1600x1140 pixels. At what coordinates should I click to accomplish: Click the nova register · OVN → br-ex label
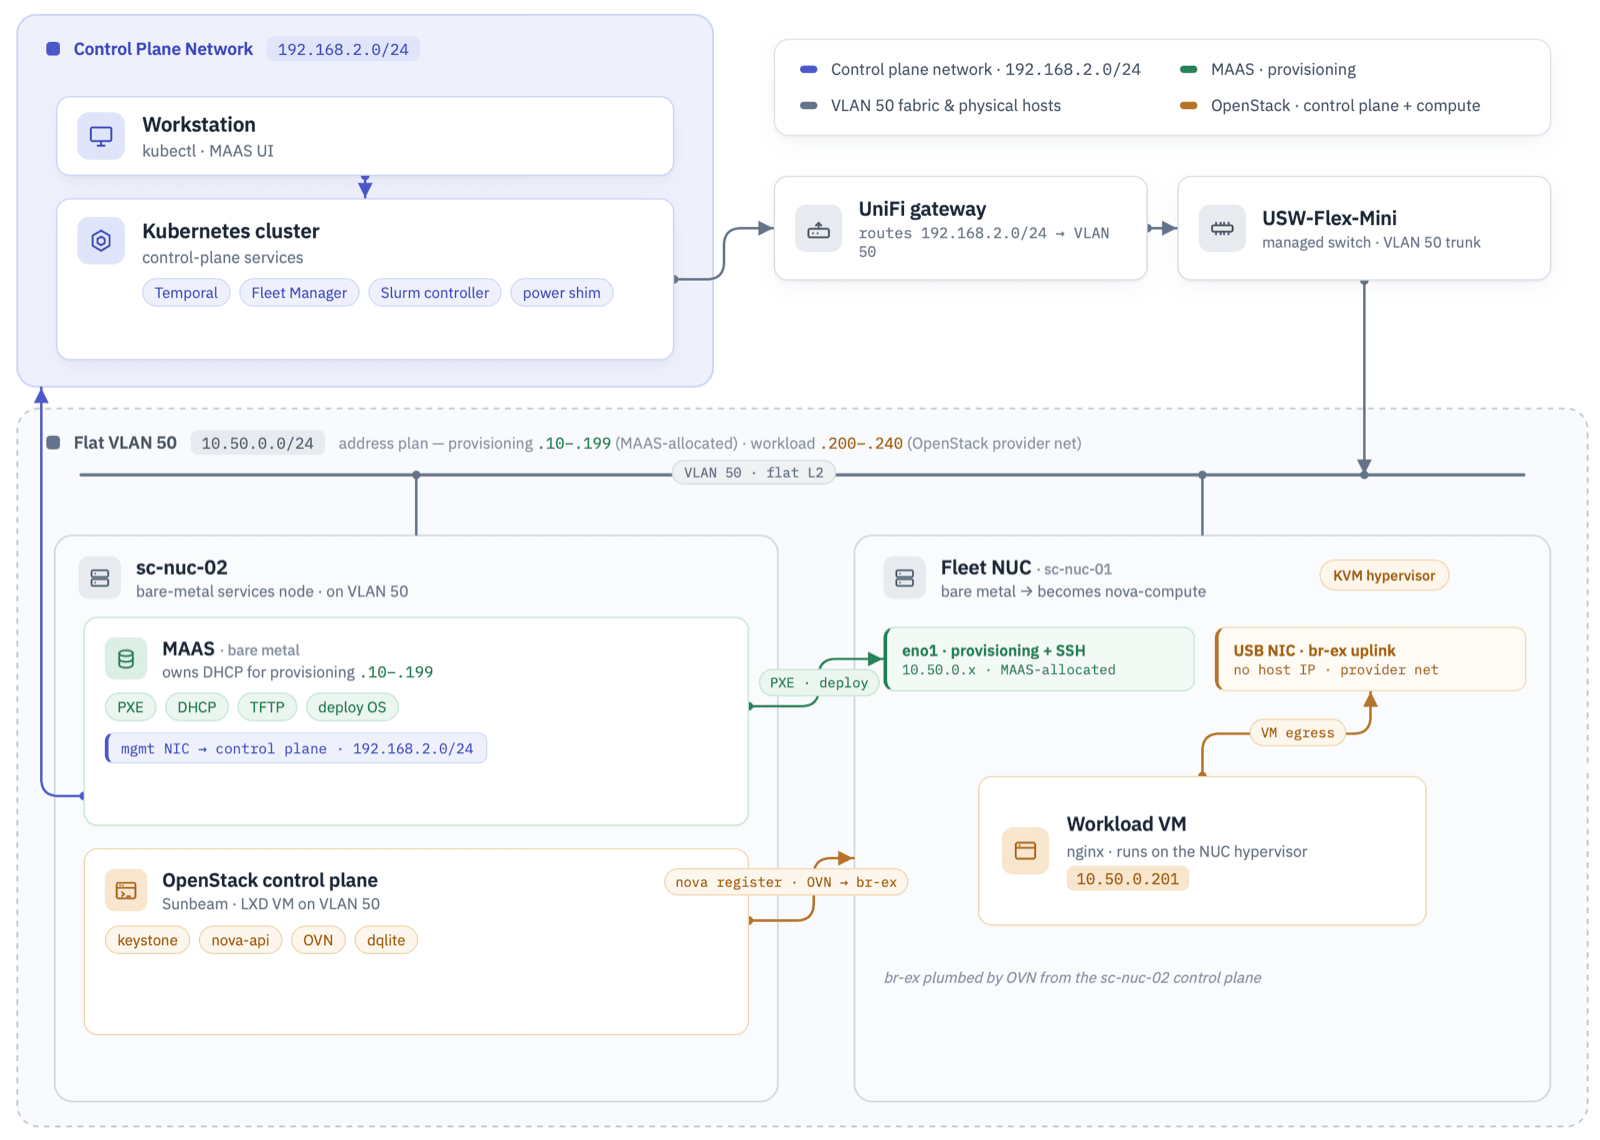(x=786, y=882)
